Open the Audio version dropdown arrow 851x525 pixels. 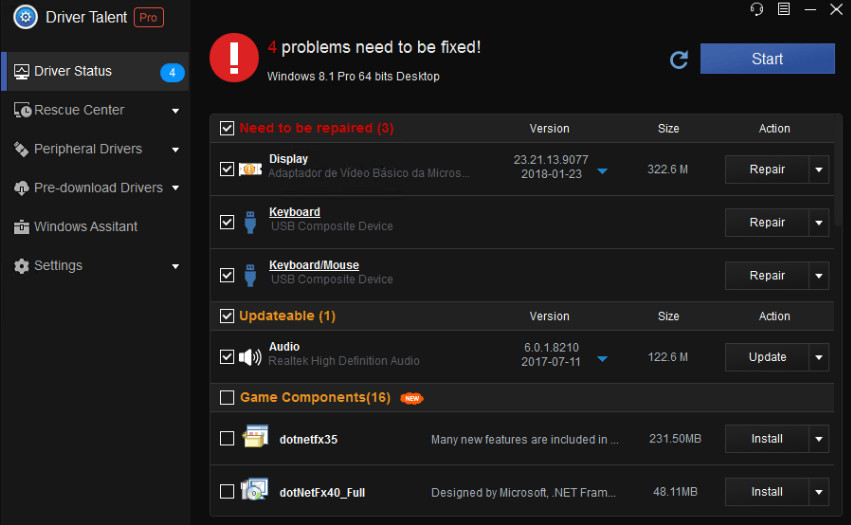coord(602,359)
